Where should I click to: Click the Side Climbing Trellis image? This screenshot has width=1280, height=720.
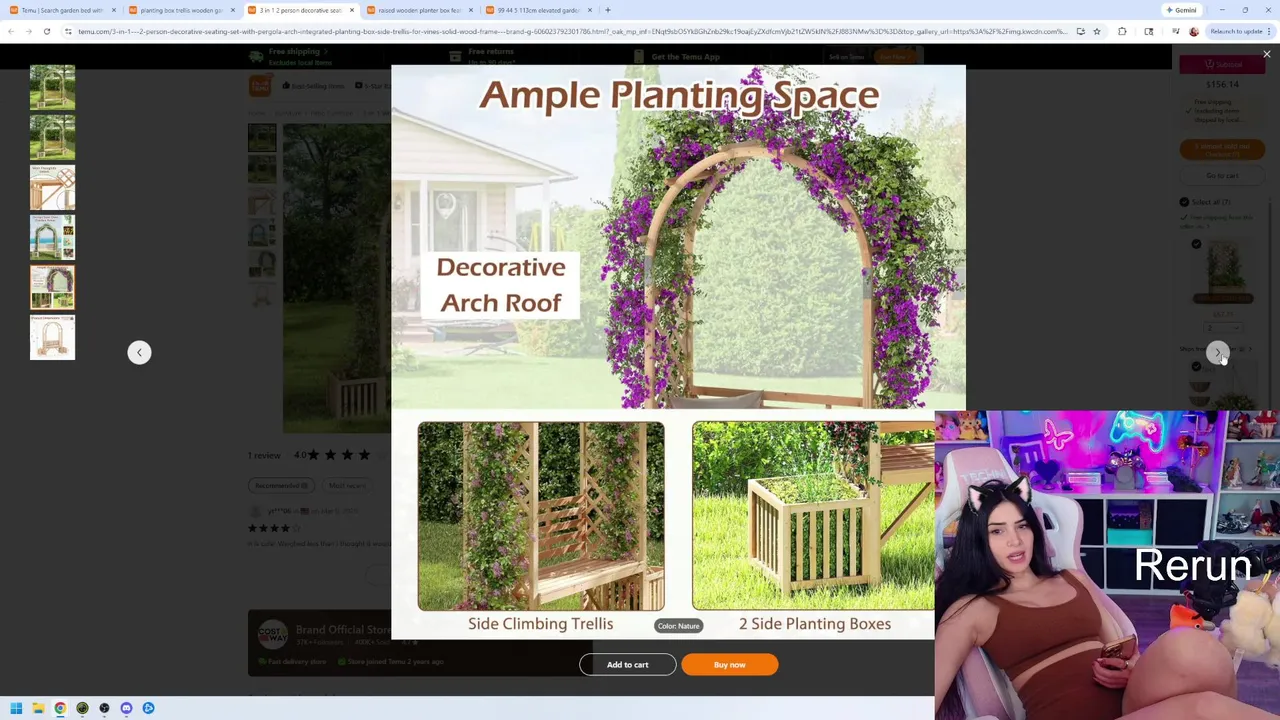[x=541, y=516]
